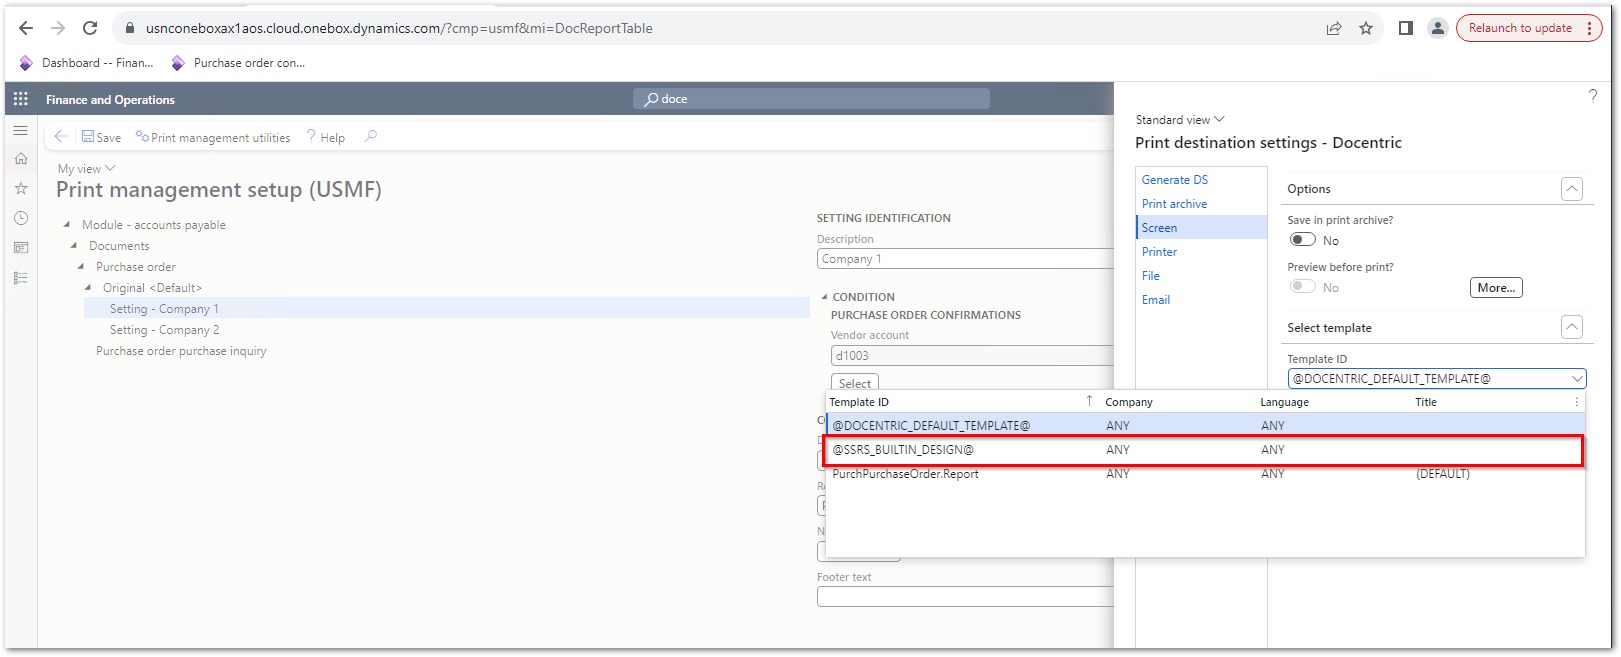The height and width of the screenshot is (657, 1621).
Task: Open Print management utilities menu
Action: [213, 137]
